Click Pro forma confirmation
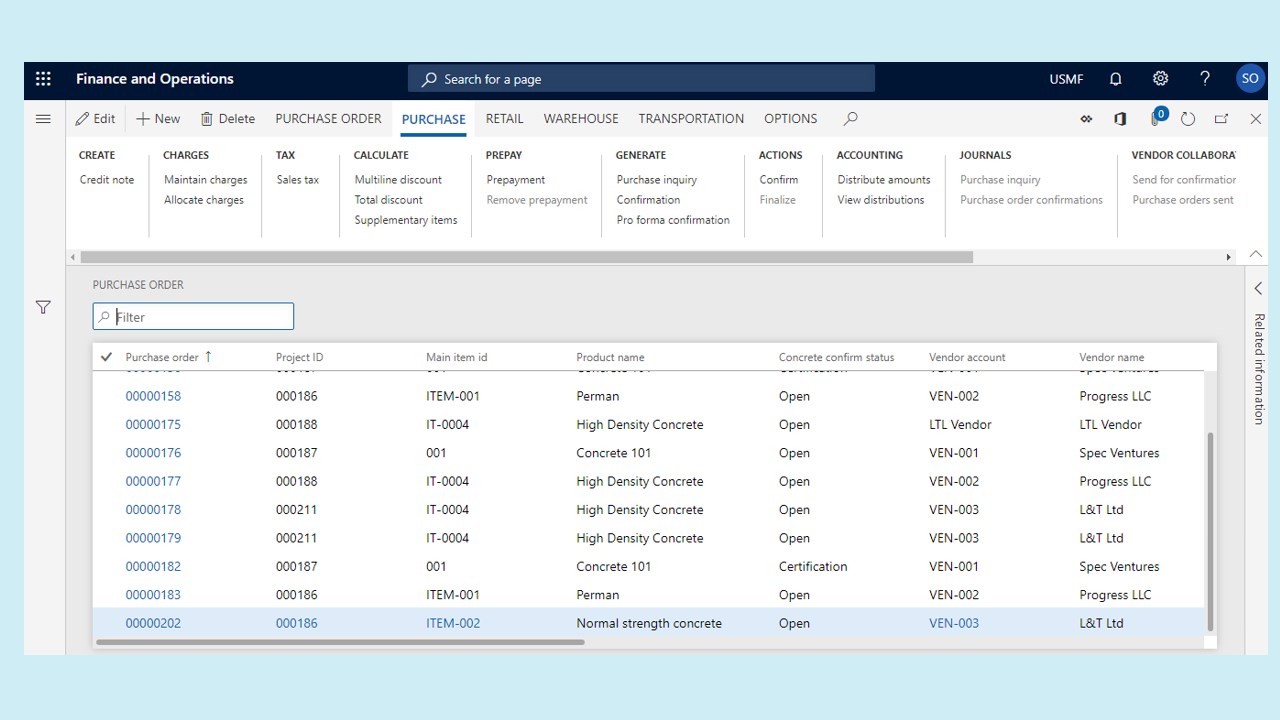 (673, 220)
